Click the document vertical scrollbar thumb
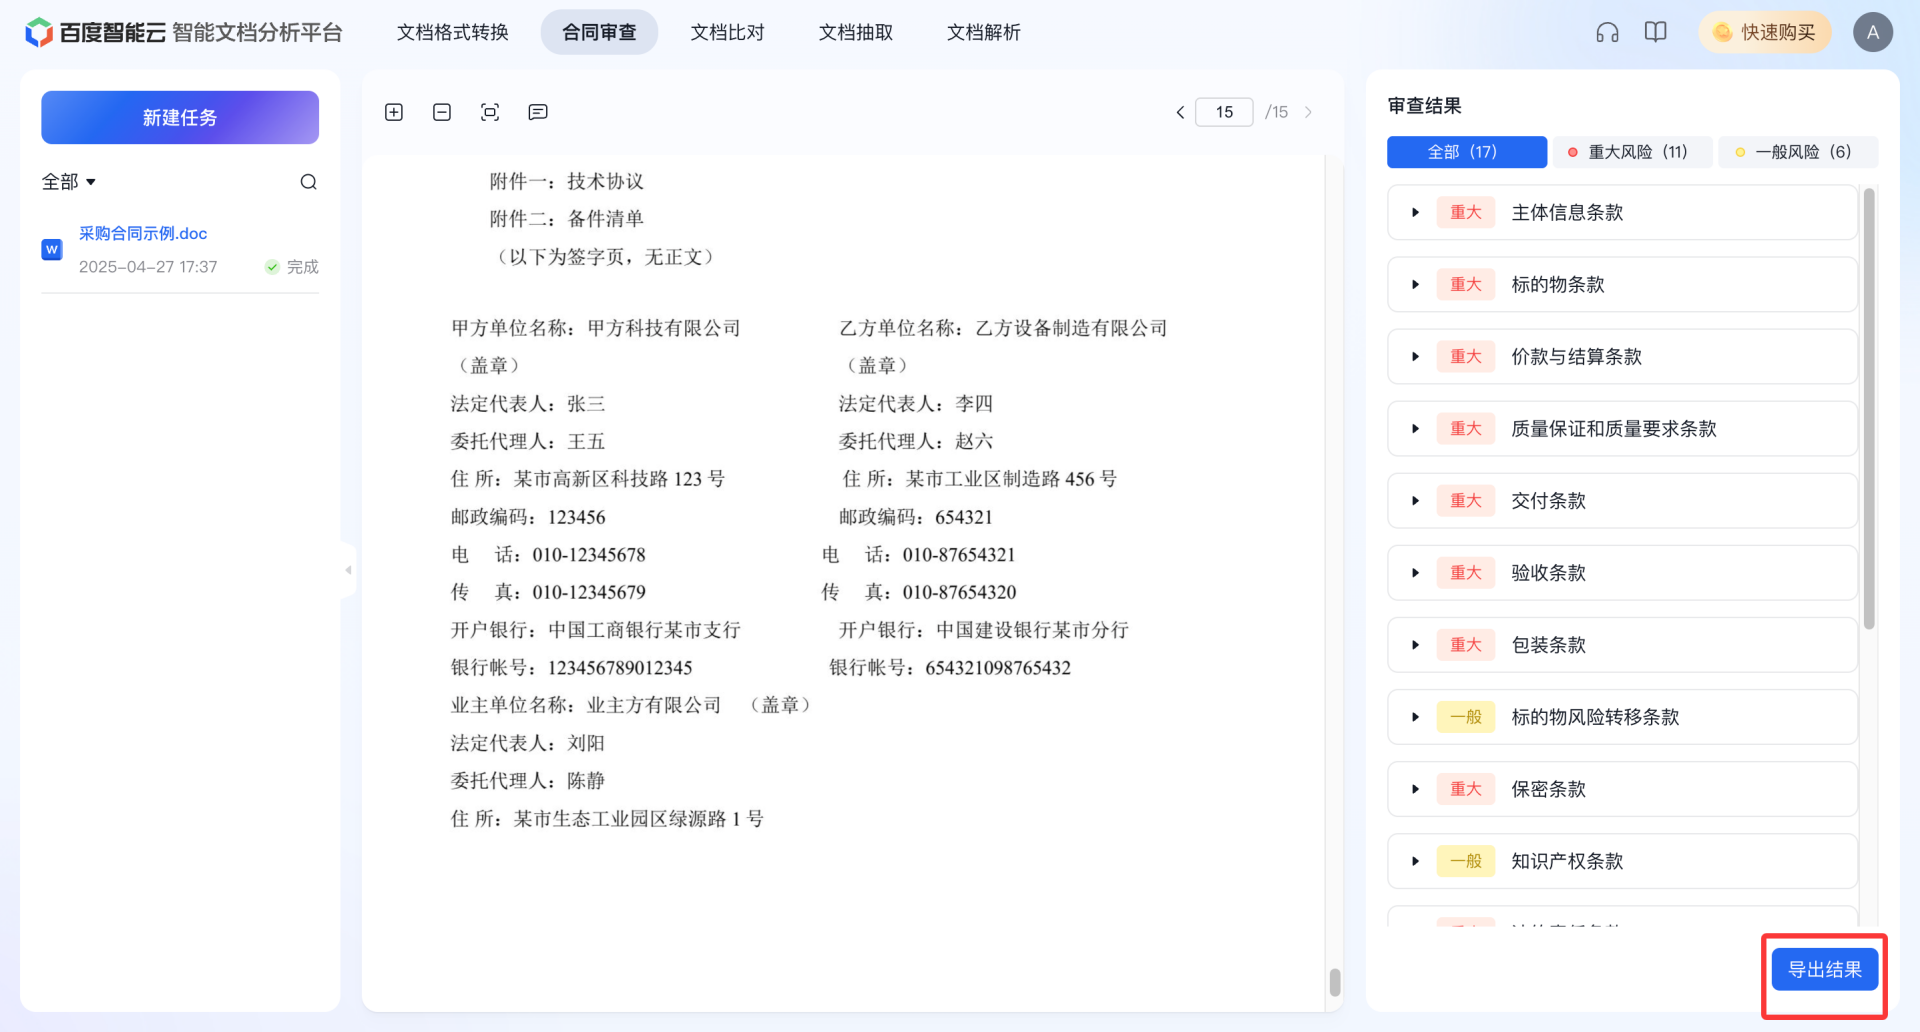Viewport: 1920px width, 1032px height. point(1334,982)
